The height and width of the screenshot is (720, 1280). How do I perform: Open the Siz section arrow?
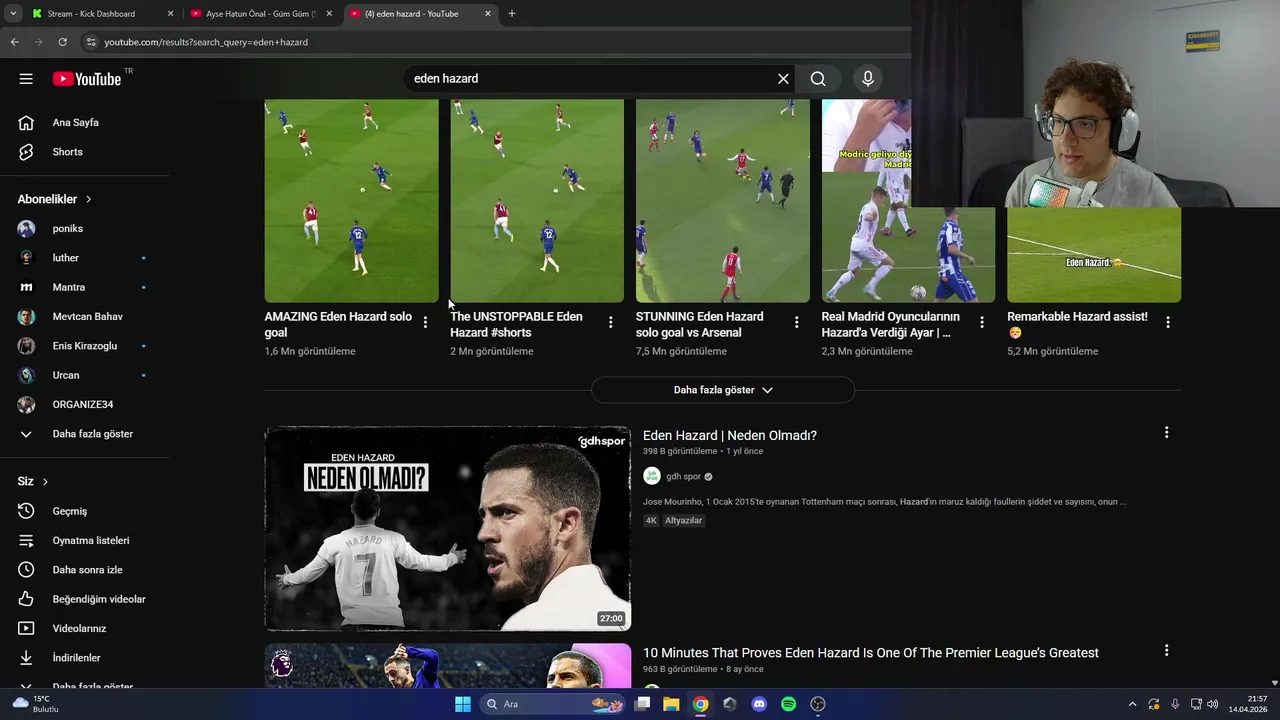coord(45,481)
